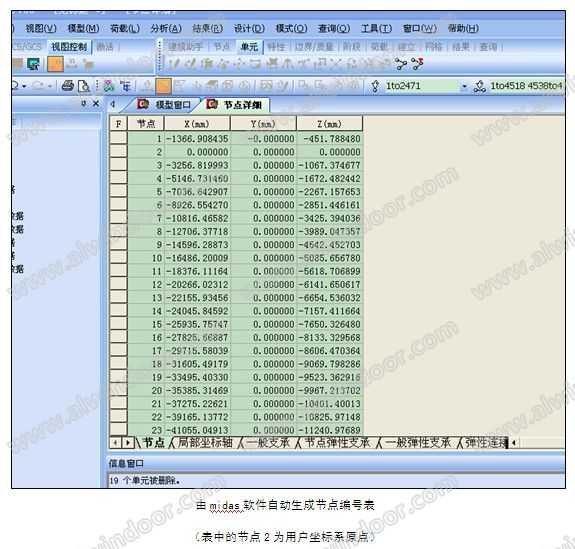Click the element selection icon beside 1to4518

point(479,86)
